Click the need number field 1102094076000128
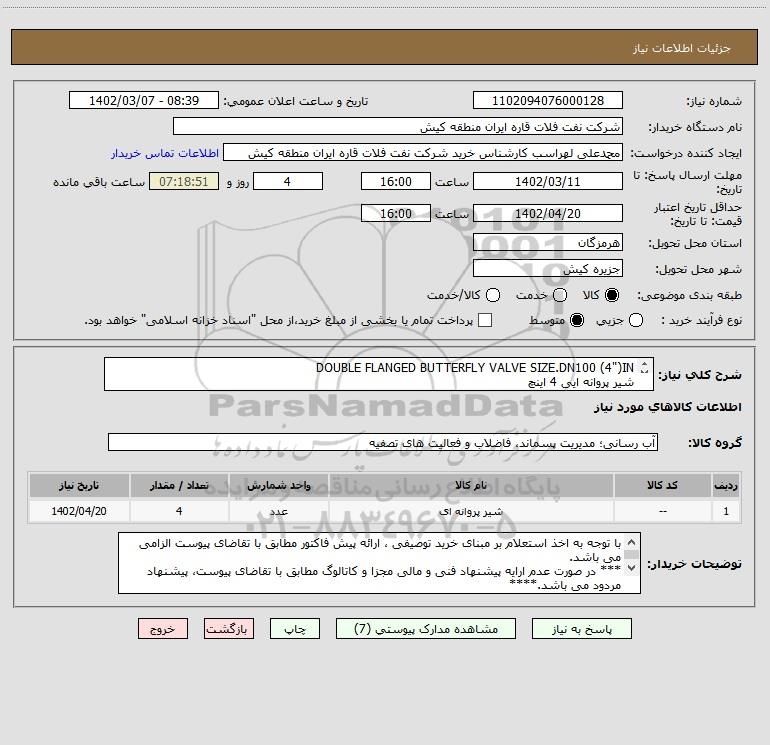The height and width of the screenshot is (745, 770). [x=548, y=101]
